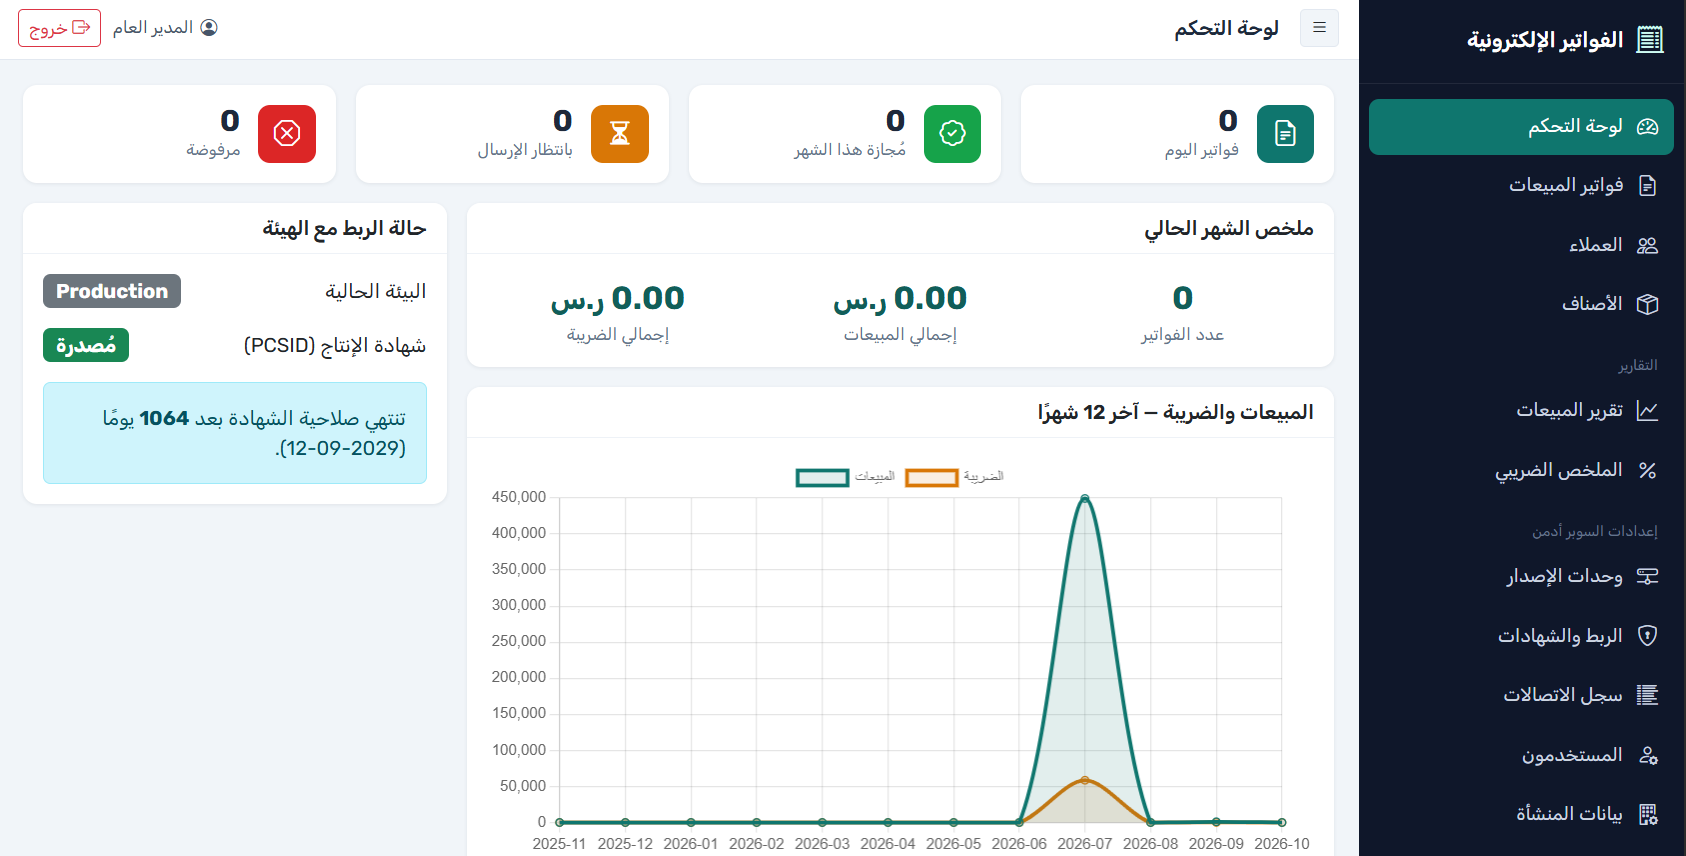Click the خروج logout button
1686x856 pixels.
[59, 28]
